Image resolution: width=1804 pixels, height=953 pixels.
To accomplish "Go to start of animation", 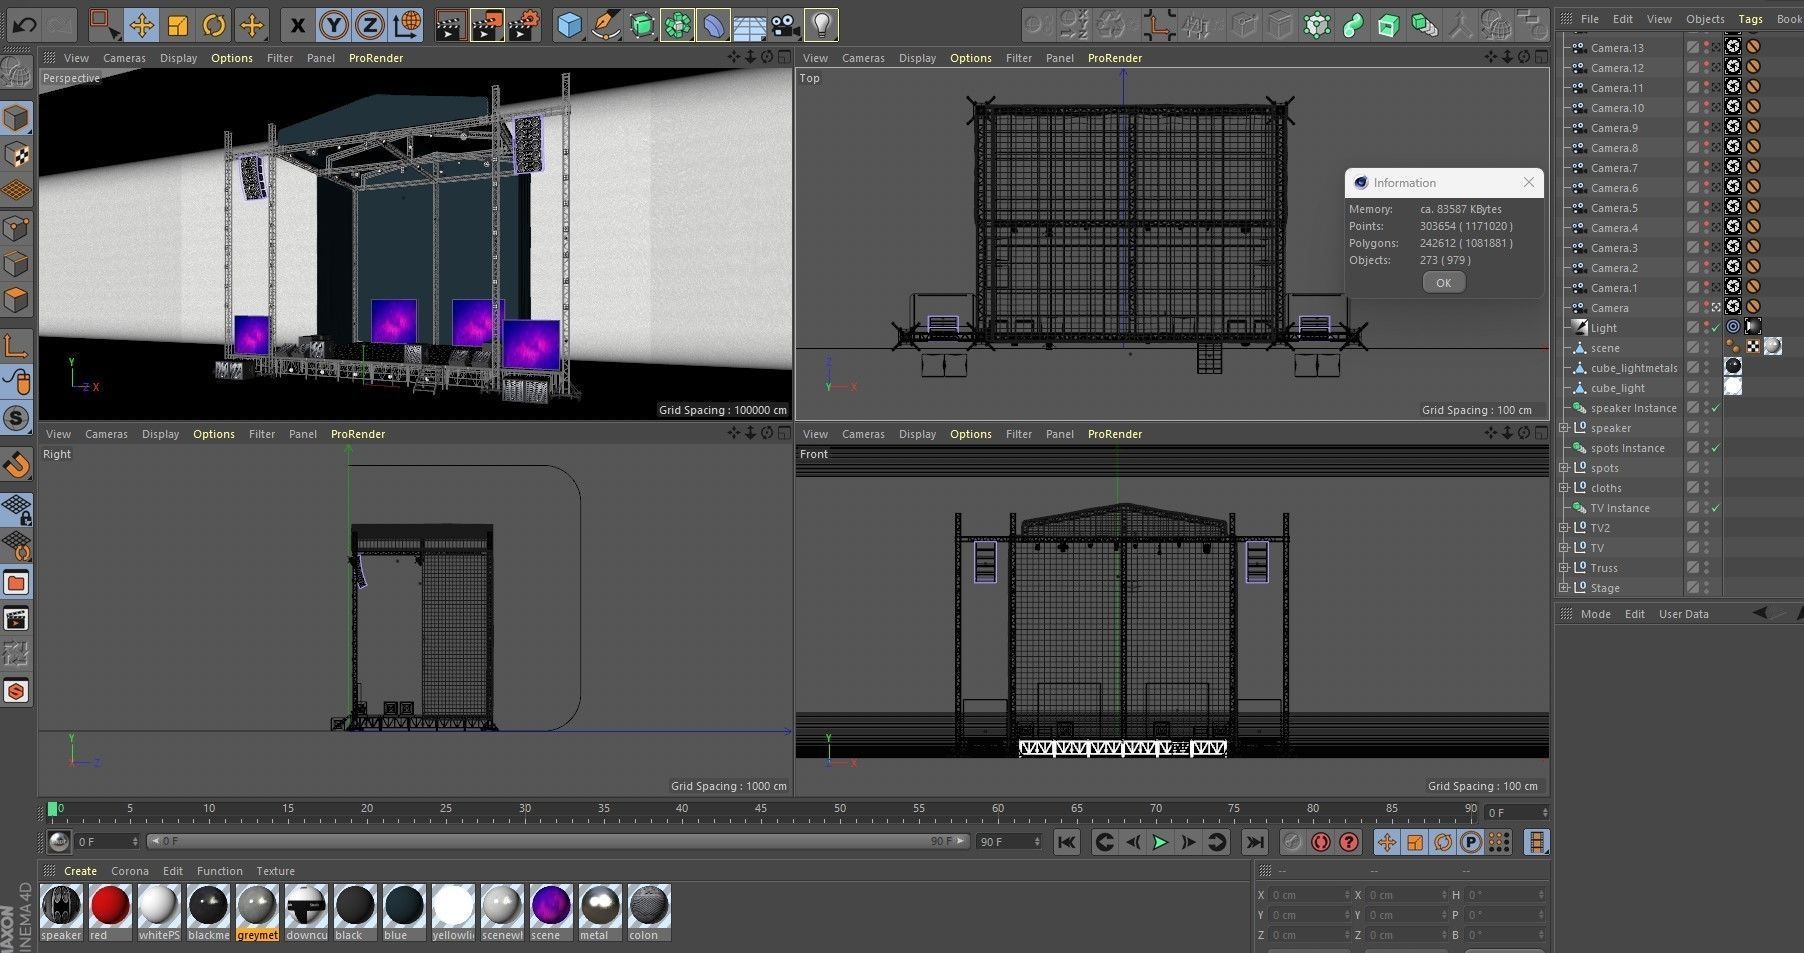I will click(1066, 842).
